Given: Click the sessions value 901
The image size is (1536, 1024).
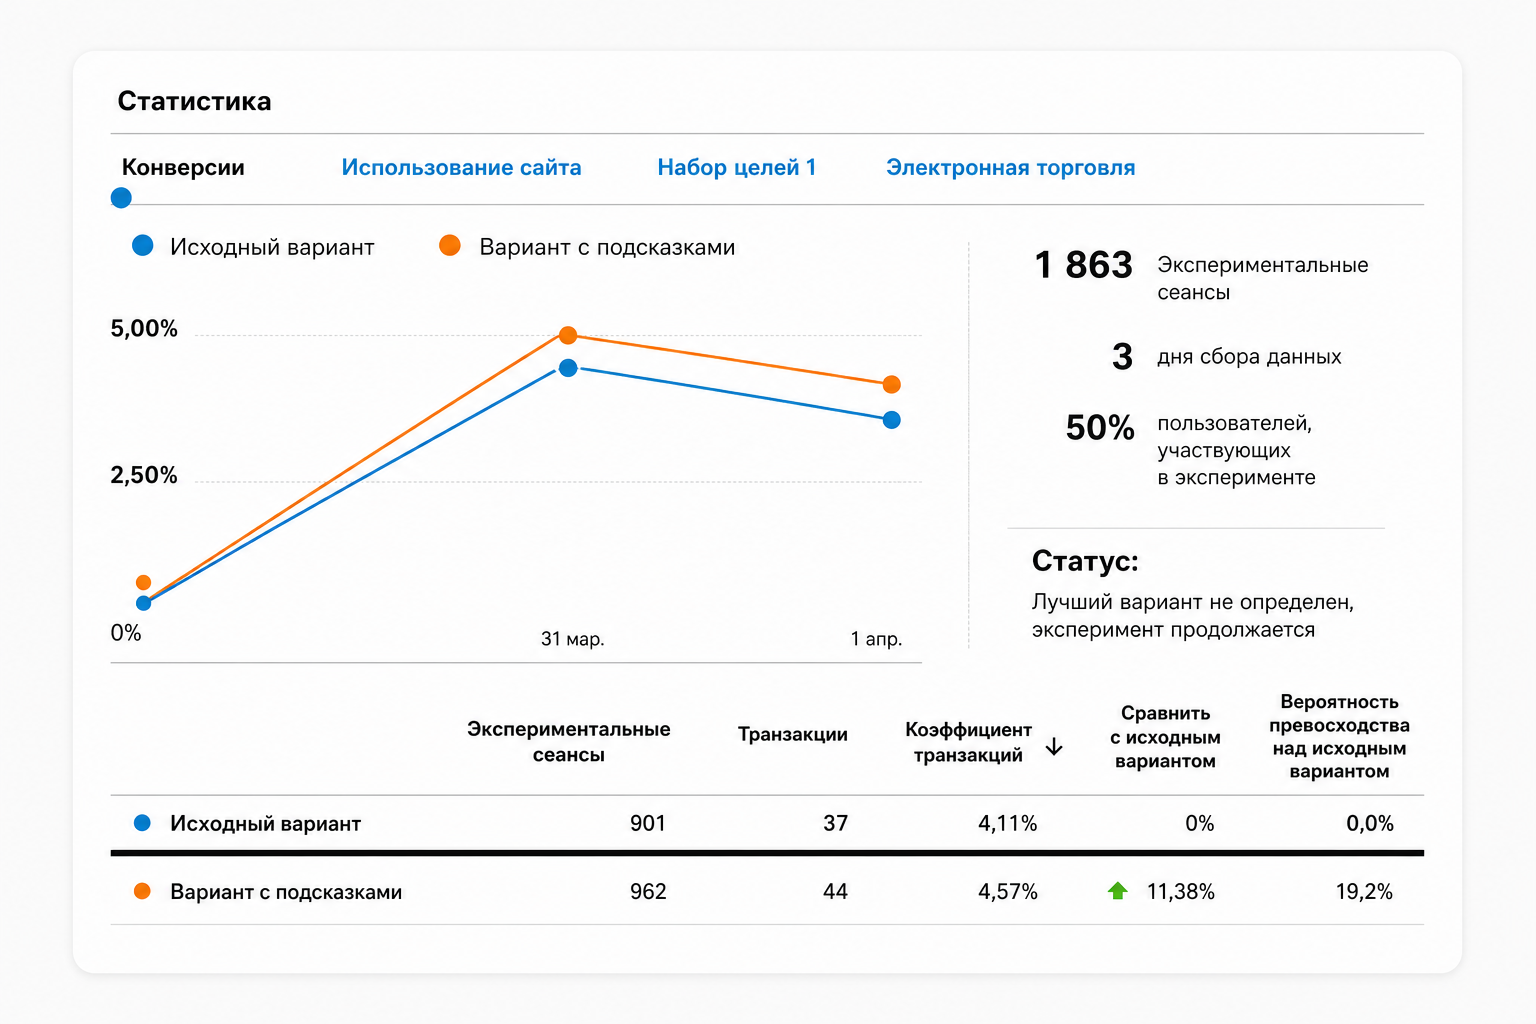Looking at the screenshot, I should tap(648, 823).
